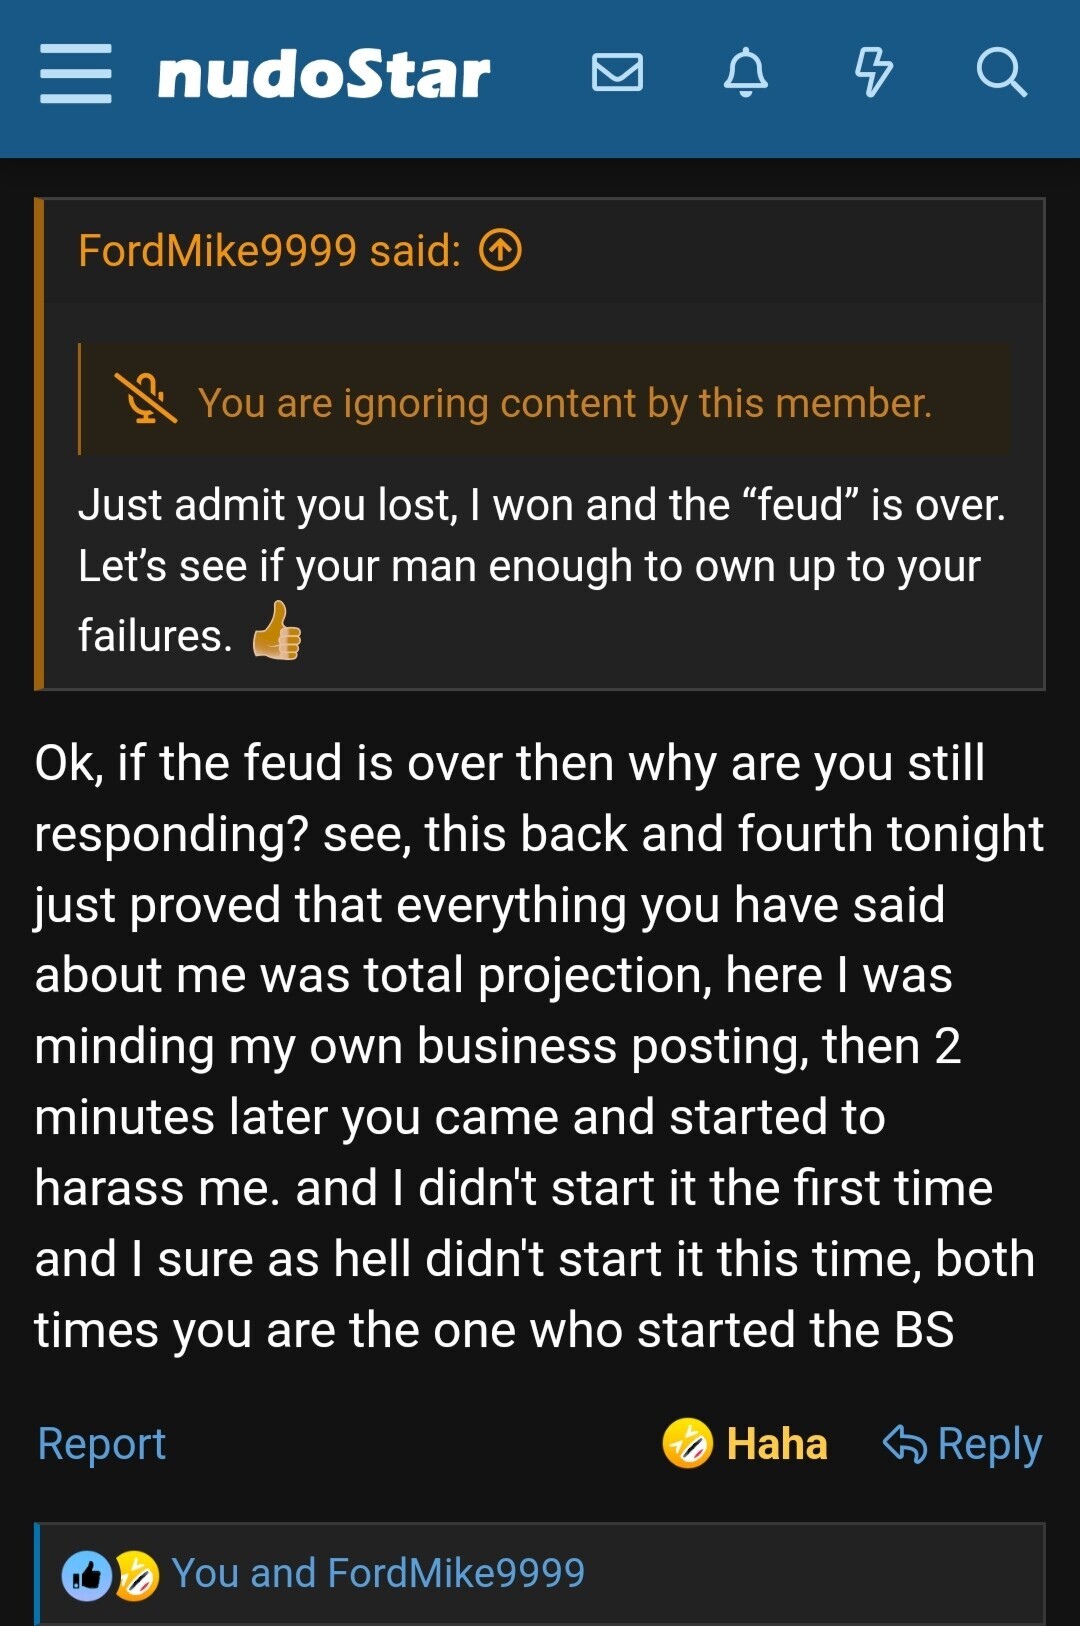Toggle the Haha reaction

pyautogui.click(x=745, y=1443)
